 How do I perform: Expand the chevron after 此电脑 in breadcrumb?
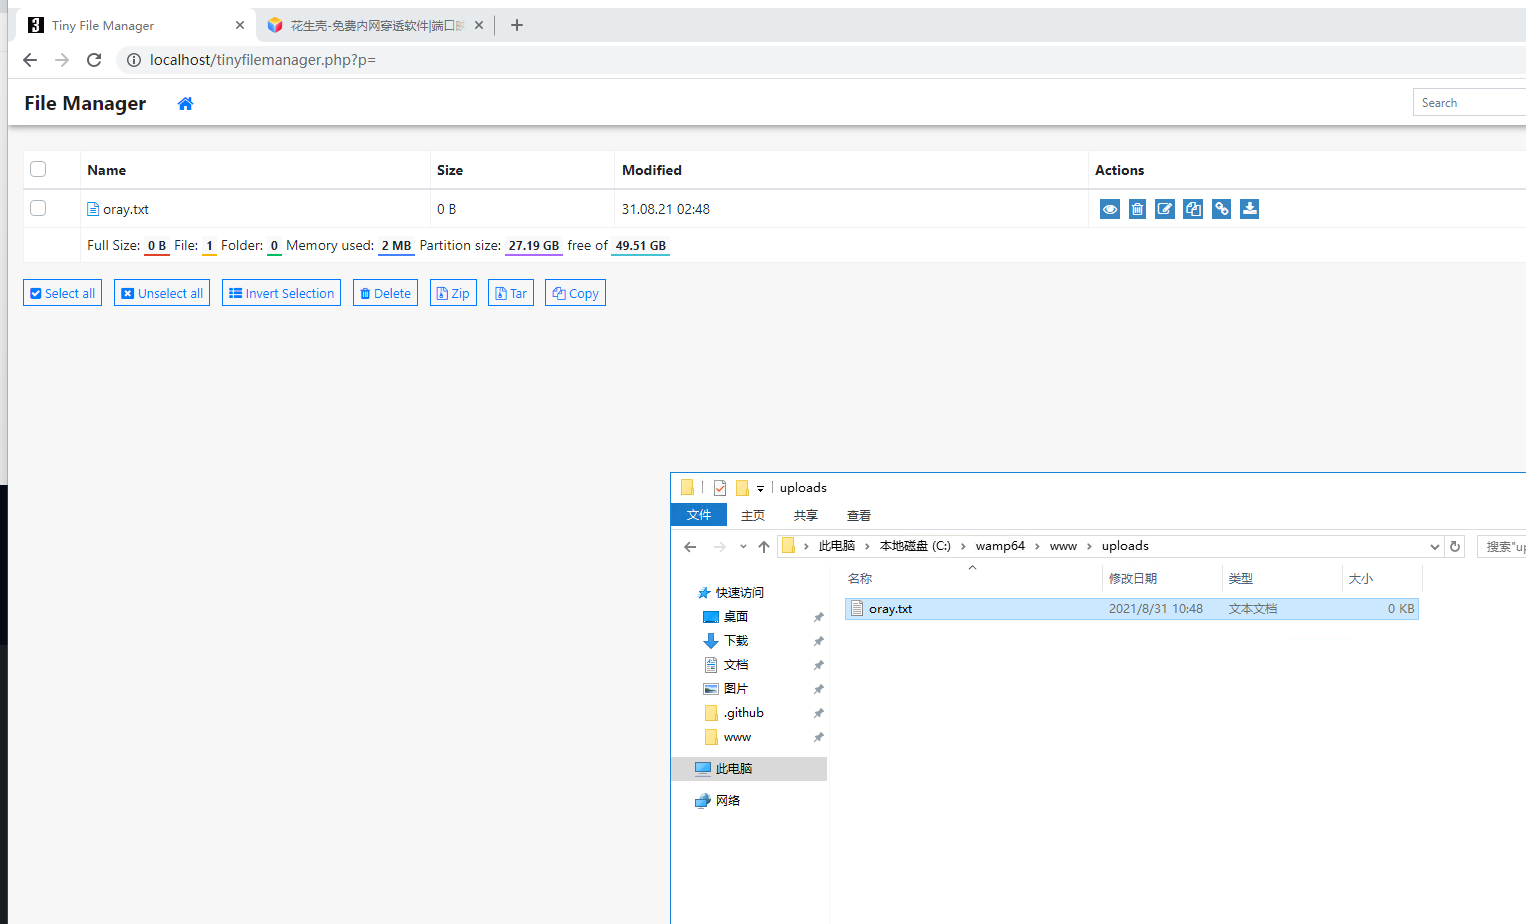tap(867, 546)
